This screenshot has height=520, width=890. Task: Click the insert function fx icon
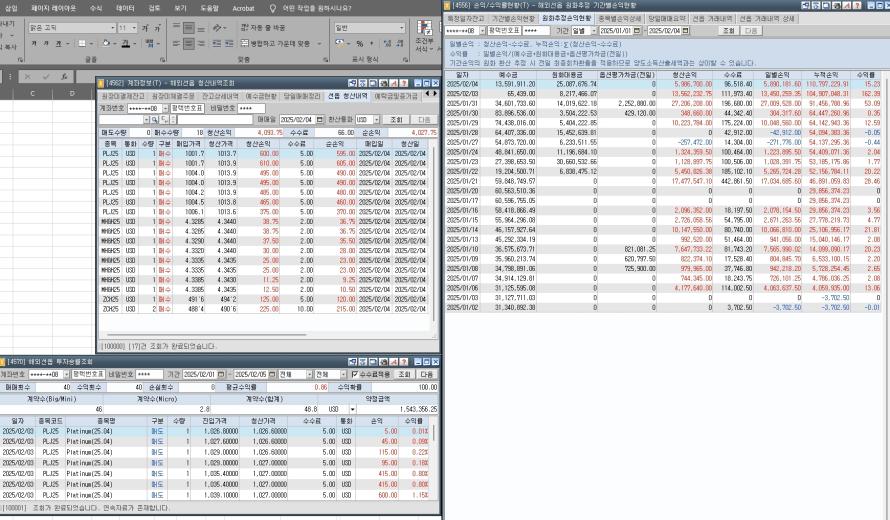click(64, 76)
